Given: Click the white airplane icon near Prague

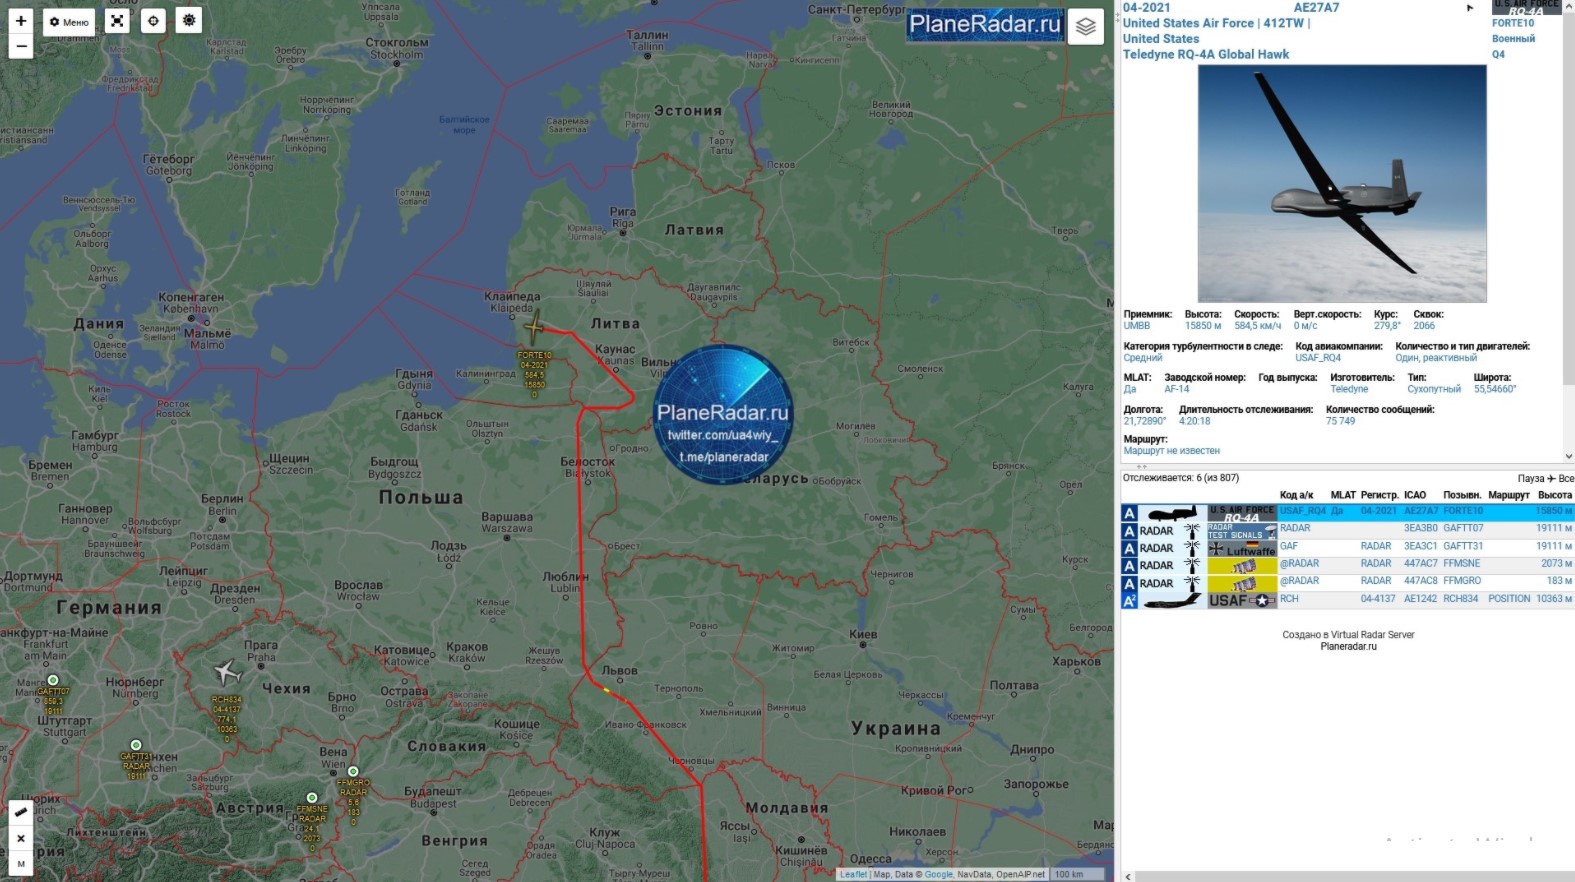Looking at the screenshot, I should click(x=227, y=672).
